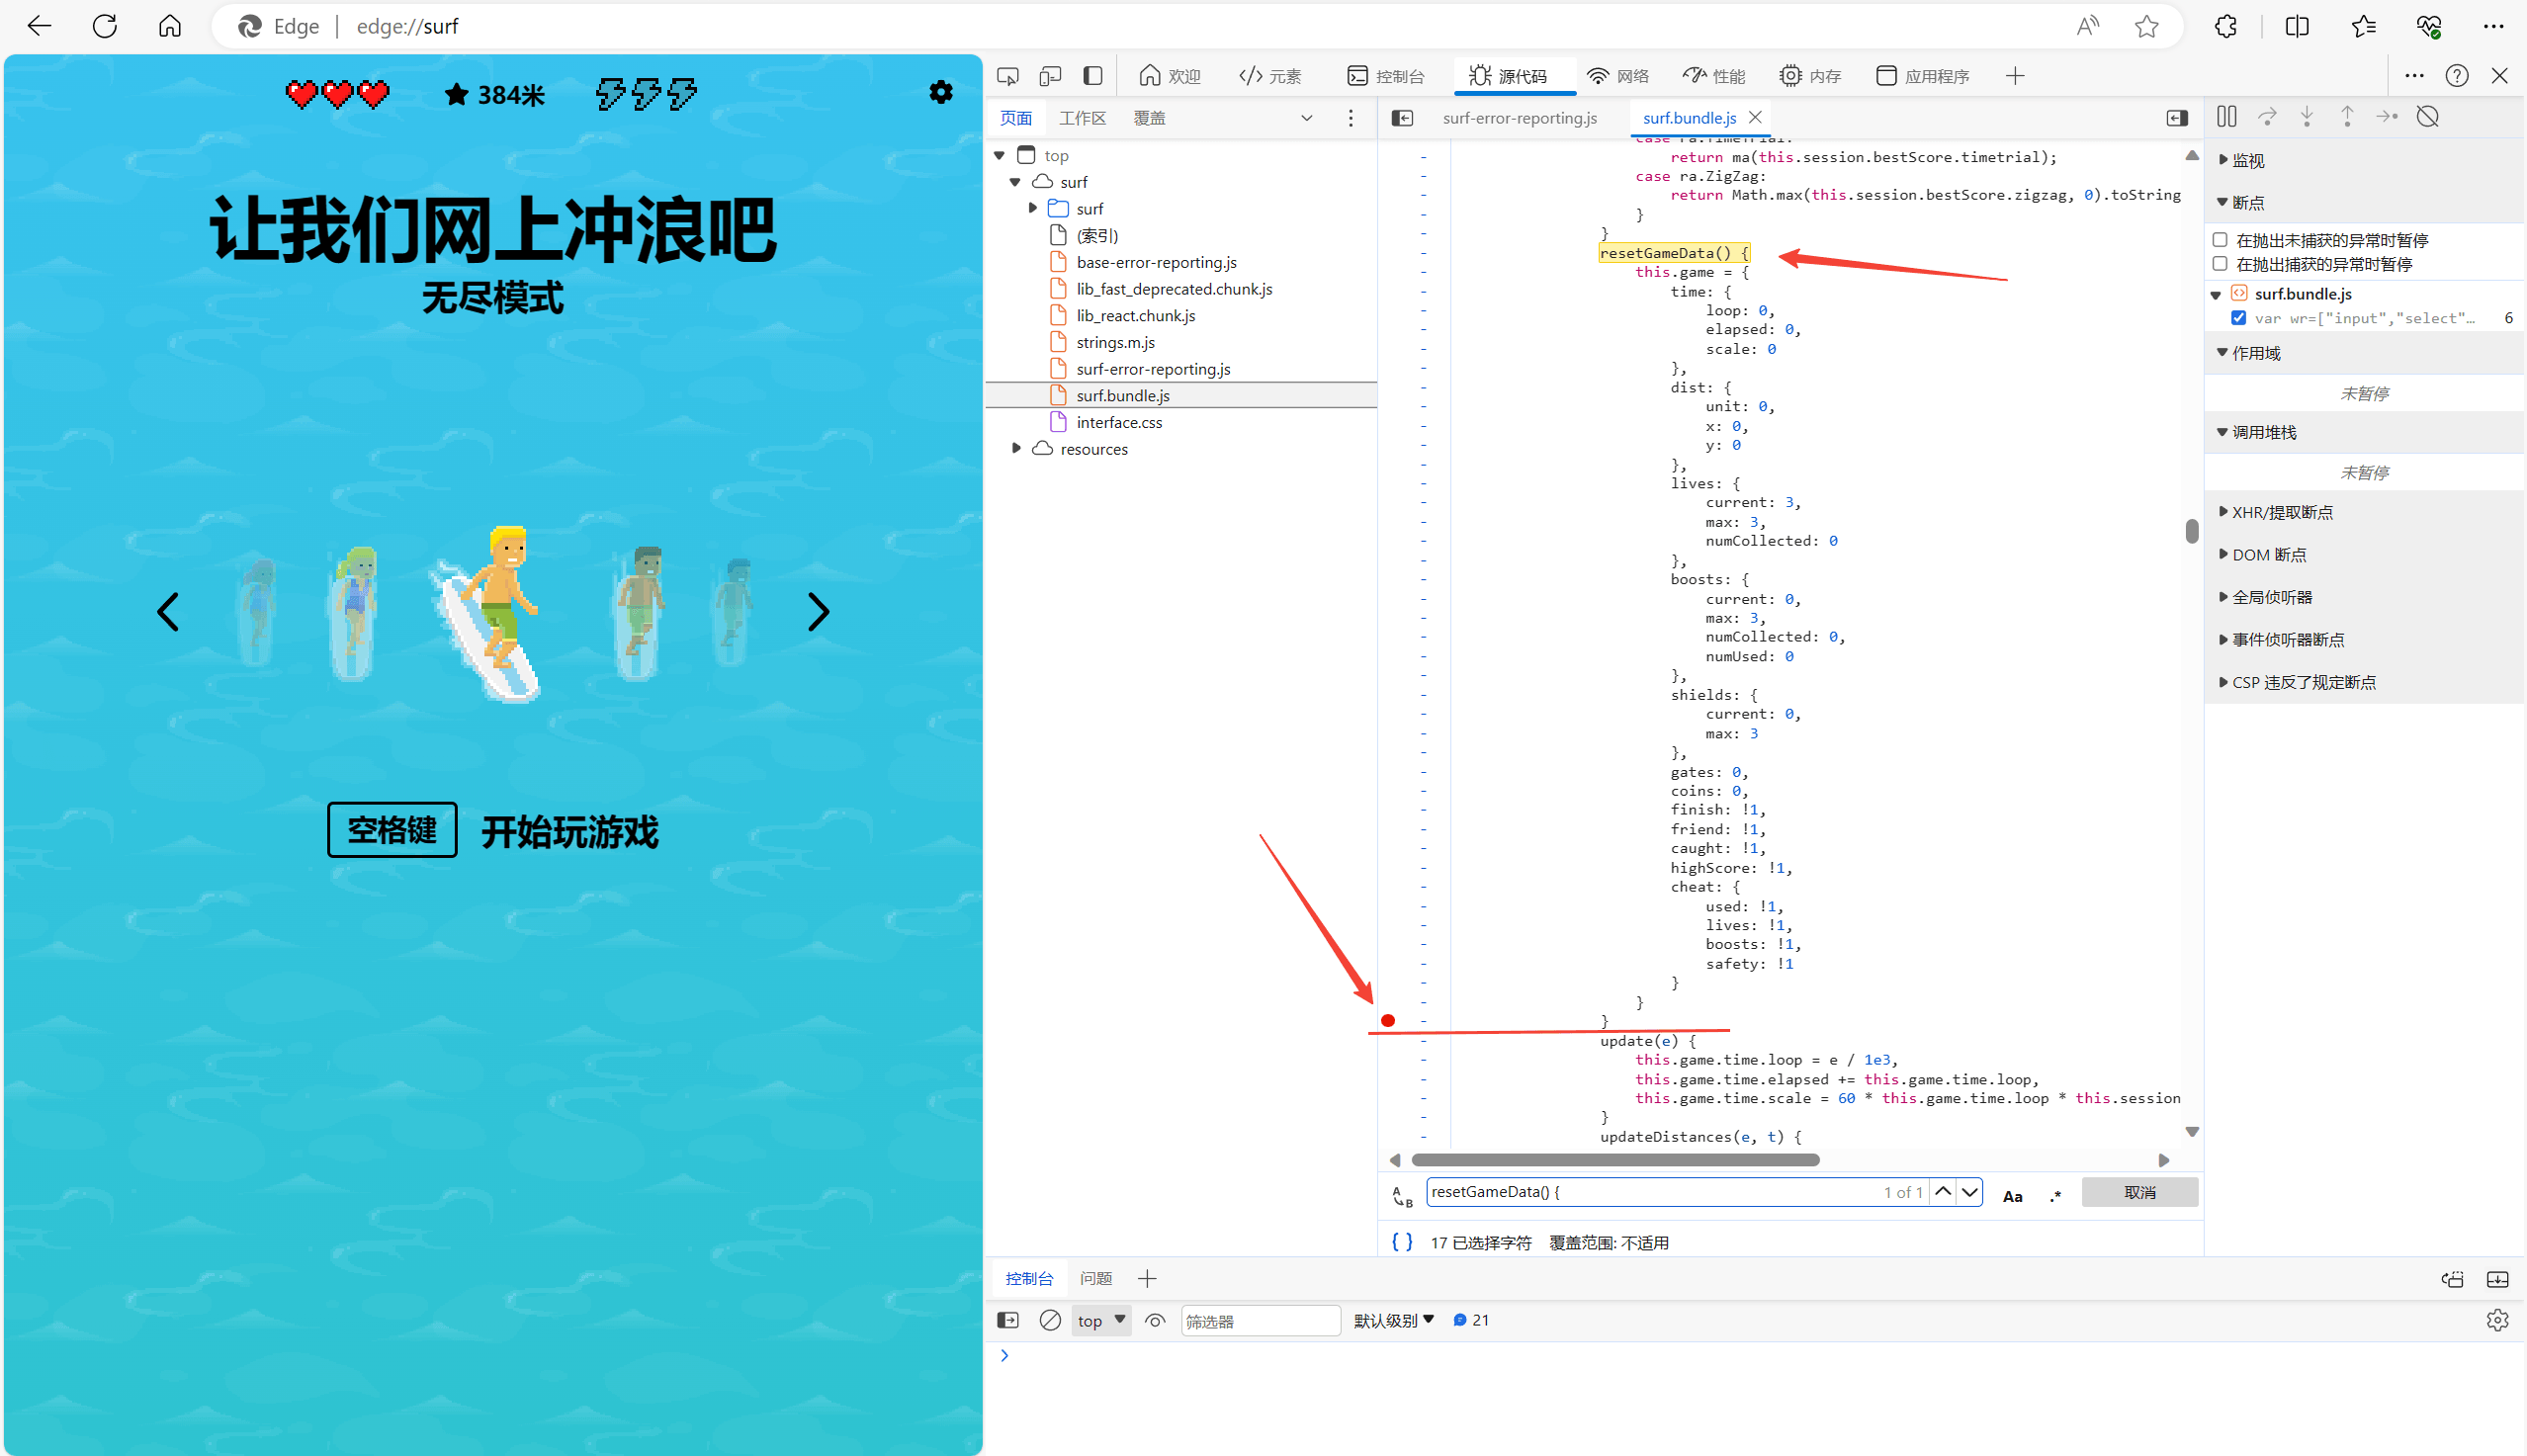Toggle regular expression search option

2056,1195
